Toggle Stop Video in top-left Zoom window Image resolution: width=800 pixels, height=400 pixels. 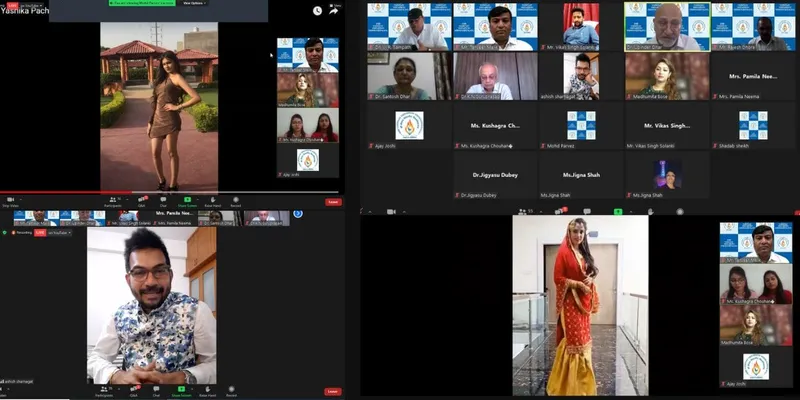tap(10, 202)
